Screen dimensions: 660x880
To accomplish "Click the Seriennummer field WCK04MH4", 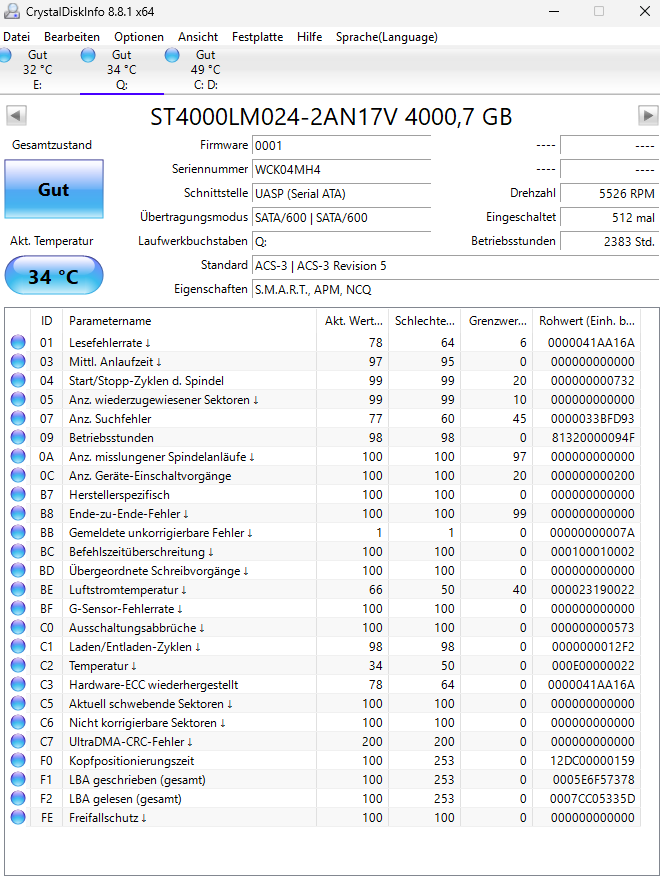I will [x=341, y=170].
